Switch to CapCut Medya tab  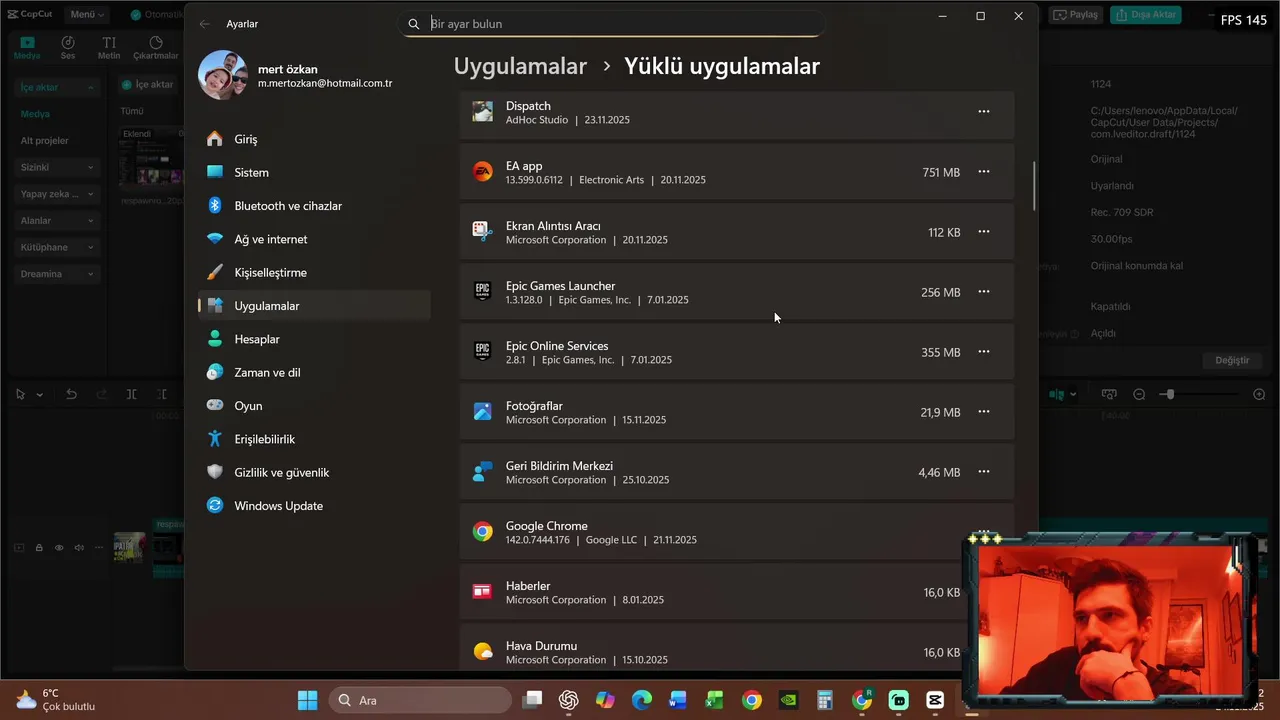[27, 48]
